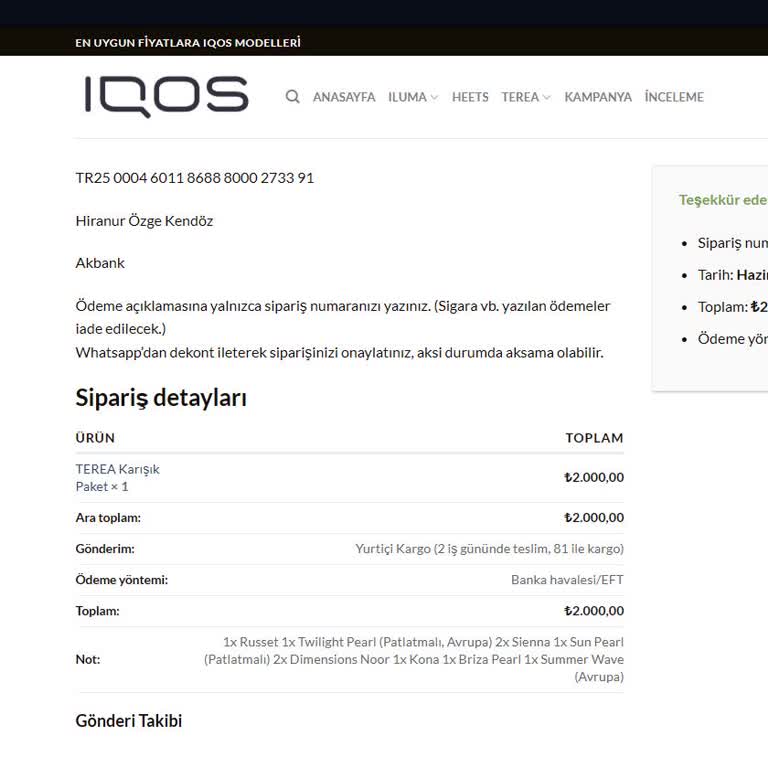Click the order note starting with 1x Russet
Screen dimensions: 768x768
pyautogui.click(x=414, y=659)
